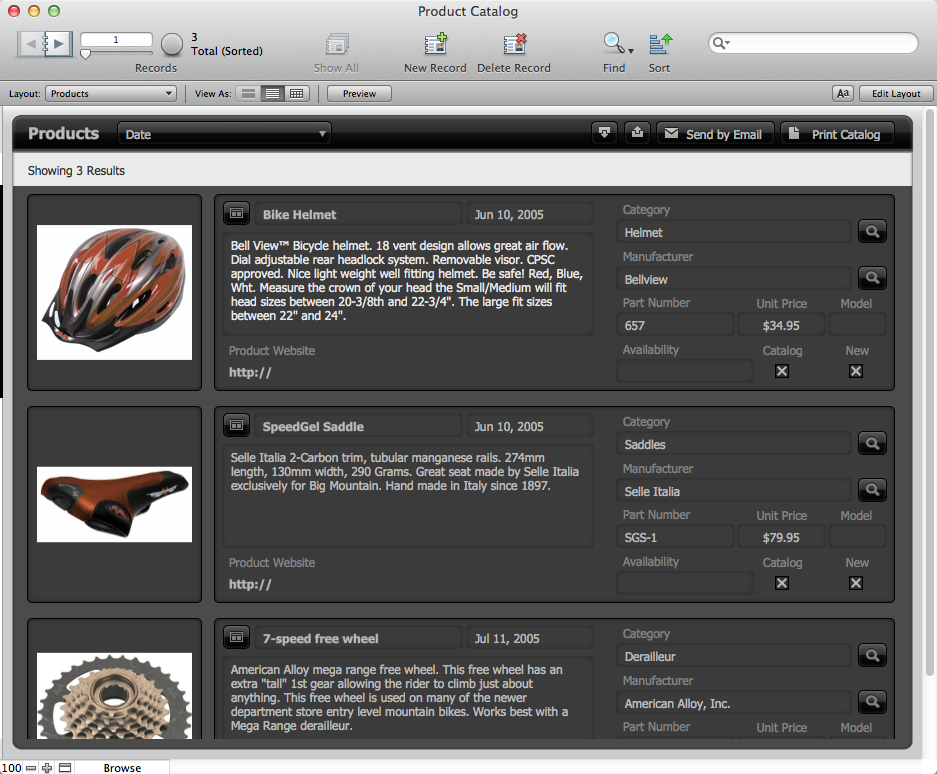Click the SpeedGel Saddle product image
937x774 pixels.
(x=115, y=504)
